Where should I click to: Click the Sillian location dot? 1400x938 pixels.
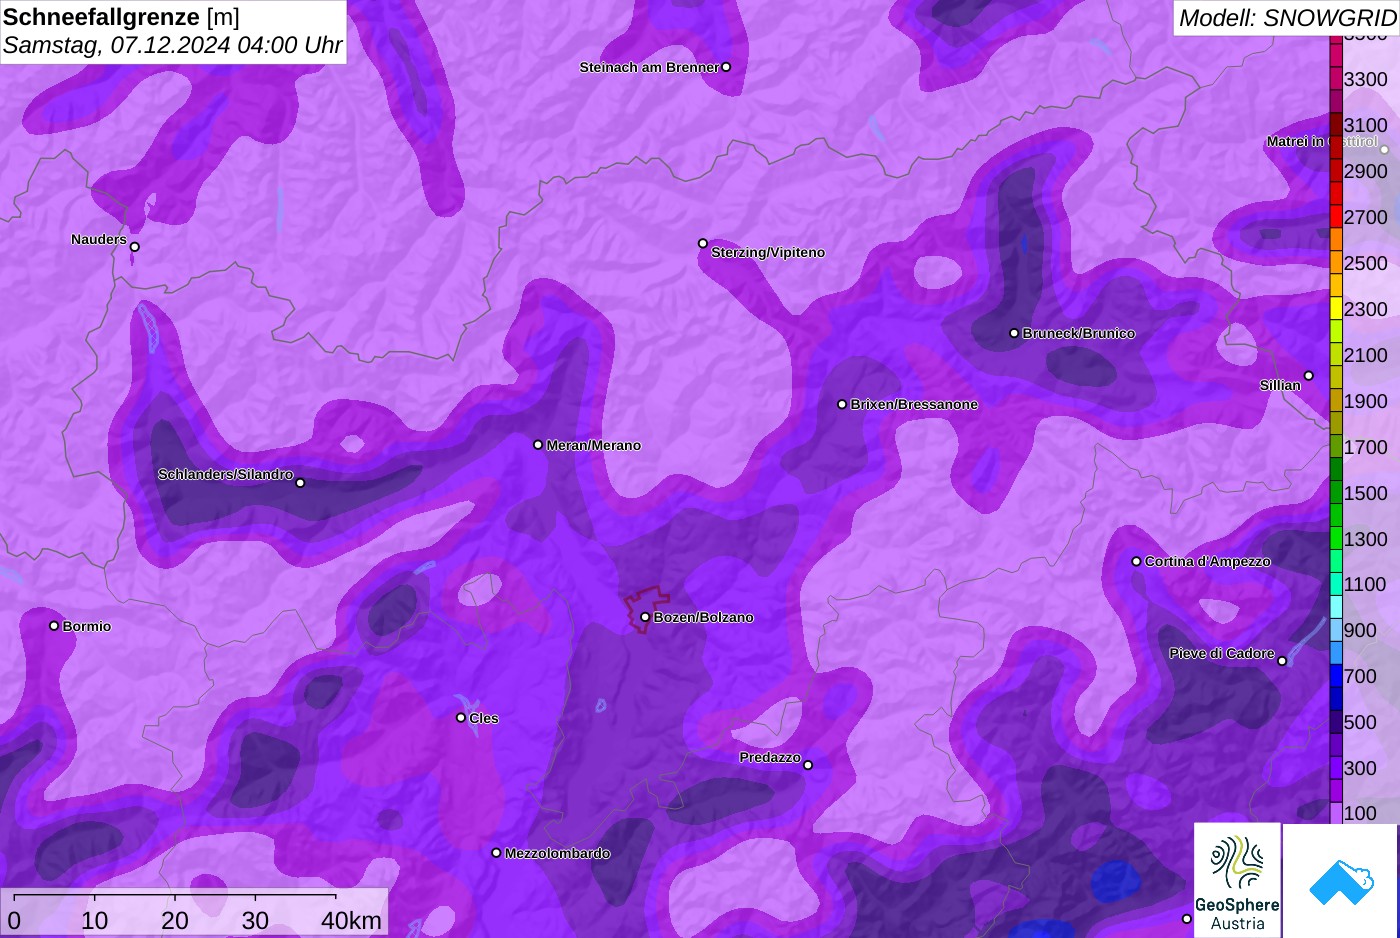point(1309,376)
